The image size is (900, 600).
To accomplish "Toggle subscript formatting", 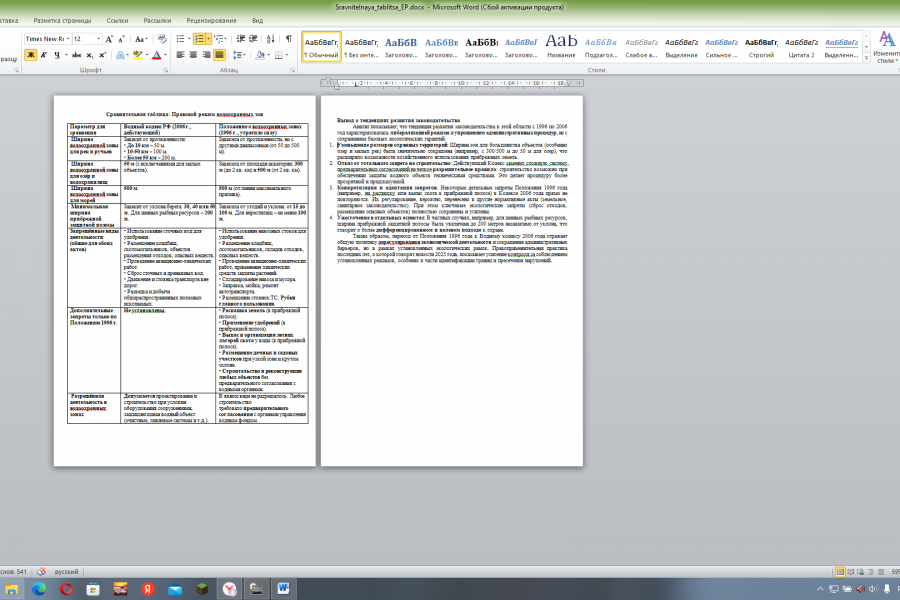I will pos(90,55).
